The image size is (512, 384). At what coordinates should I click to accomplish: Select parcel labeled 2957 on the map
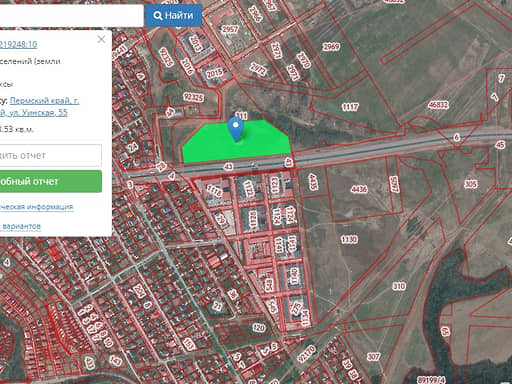point(230,29)
